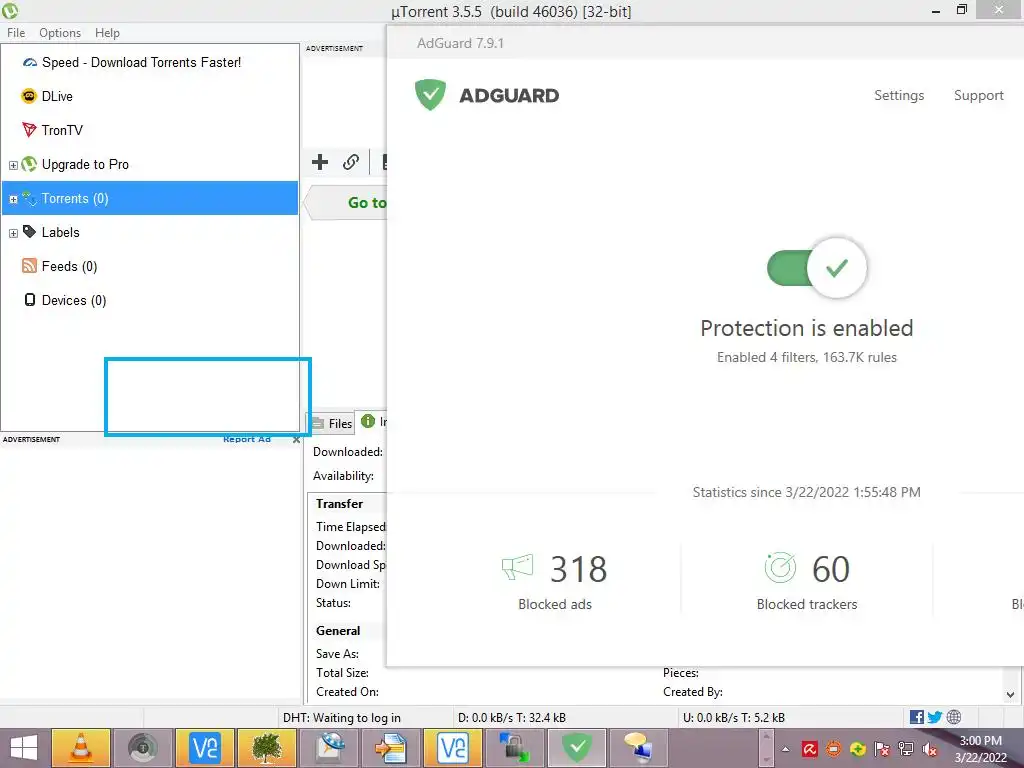
Task: Click download speed 'D: 0.0 kB/s' status
Action: tap(511, 718)
